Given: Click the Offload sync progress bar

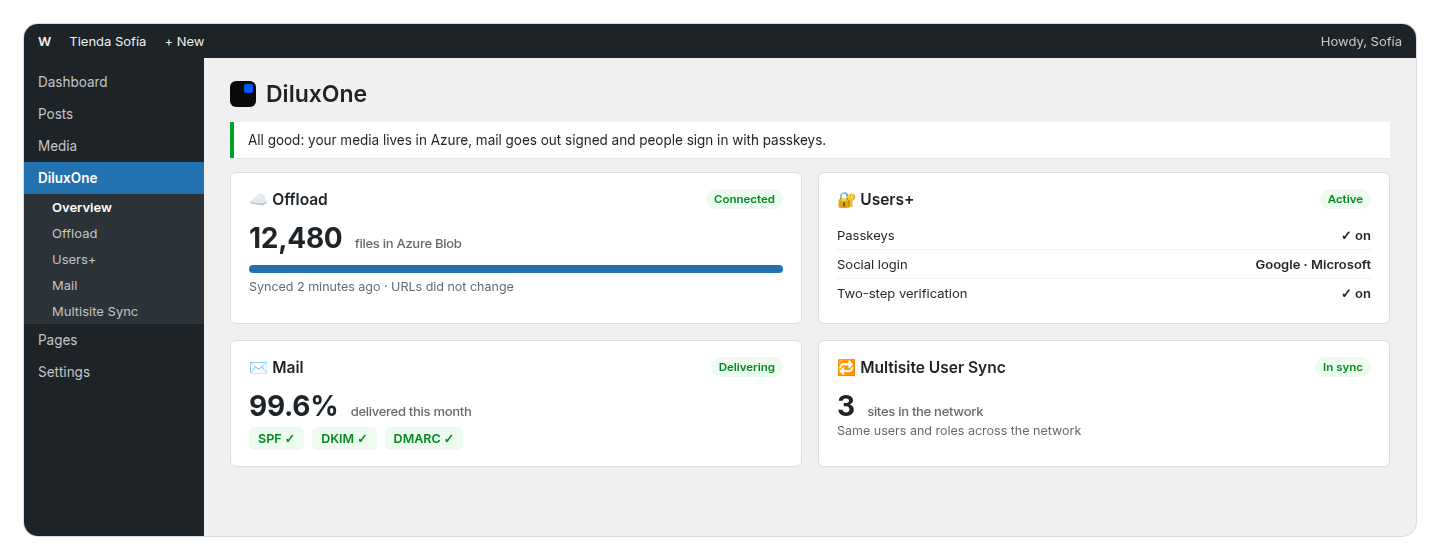Looking at the screenshot, I should (516, 268).
